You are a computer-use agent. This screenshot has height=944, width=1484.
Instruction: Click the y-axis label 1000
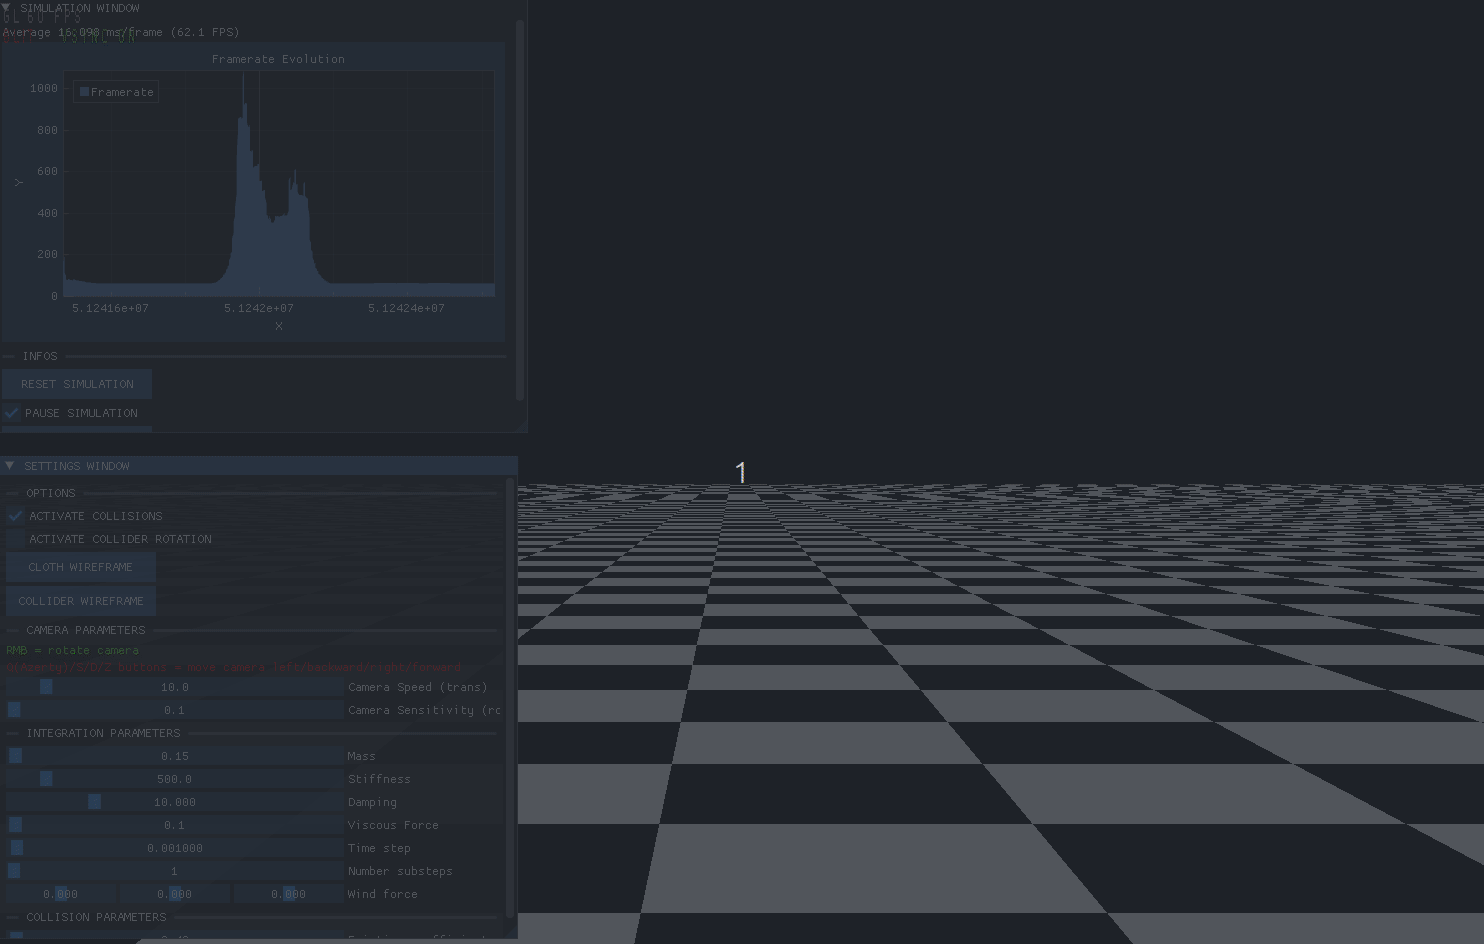coord(44,88)
